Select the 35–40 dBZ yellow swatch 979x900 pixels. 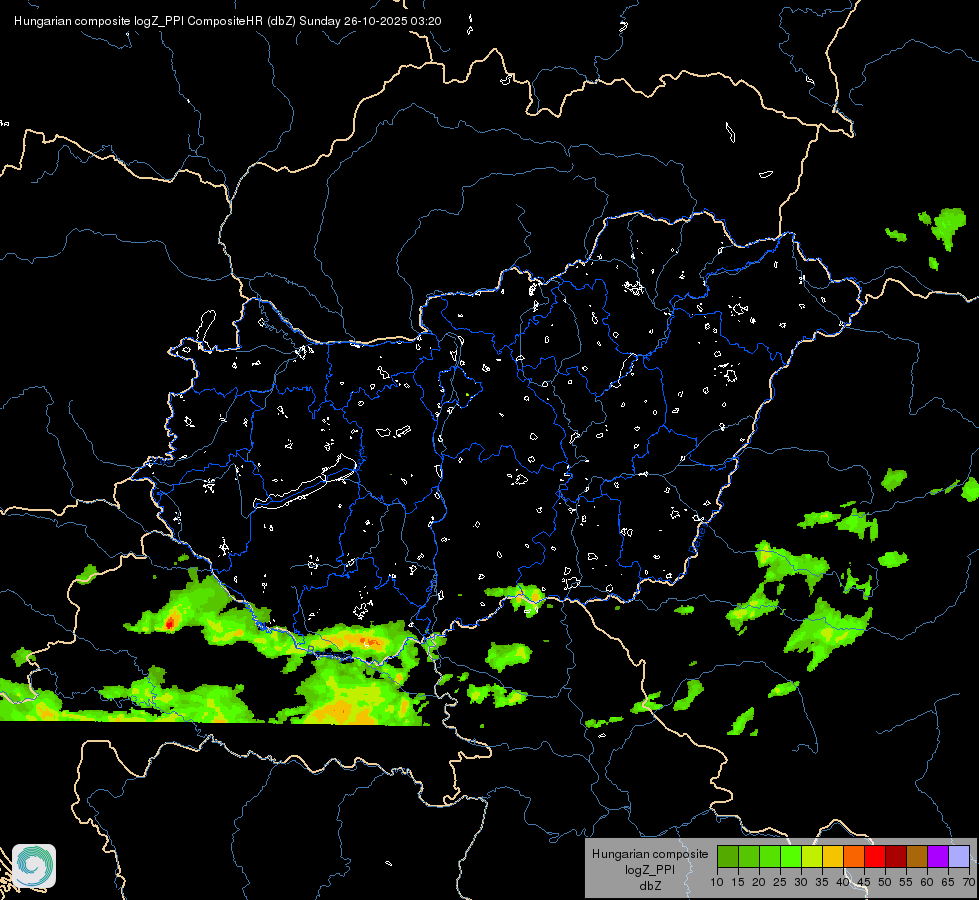(833, 856)
